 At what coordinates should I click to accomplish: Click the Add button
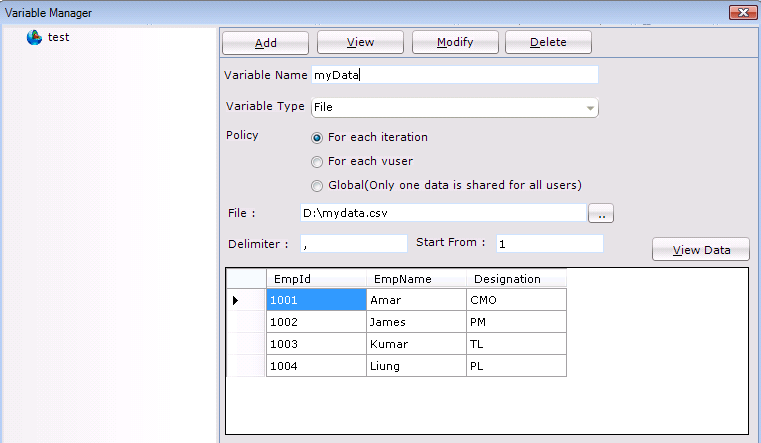pos(265,42)
